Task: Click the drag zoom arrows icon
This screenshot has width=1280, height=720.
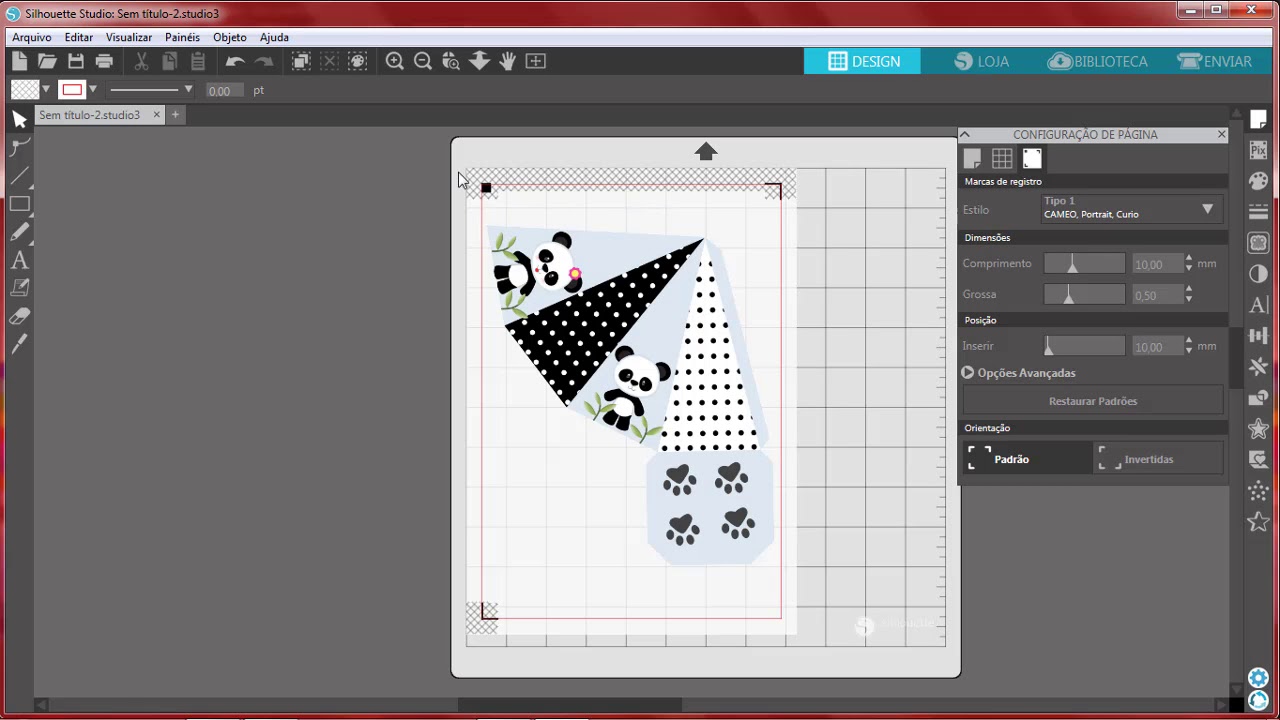Action: click(x=479, y=61)
